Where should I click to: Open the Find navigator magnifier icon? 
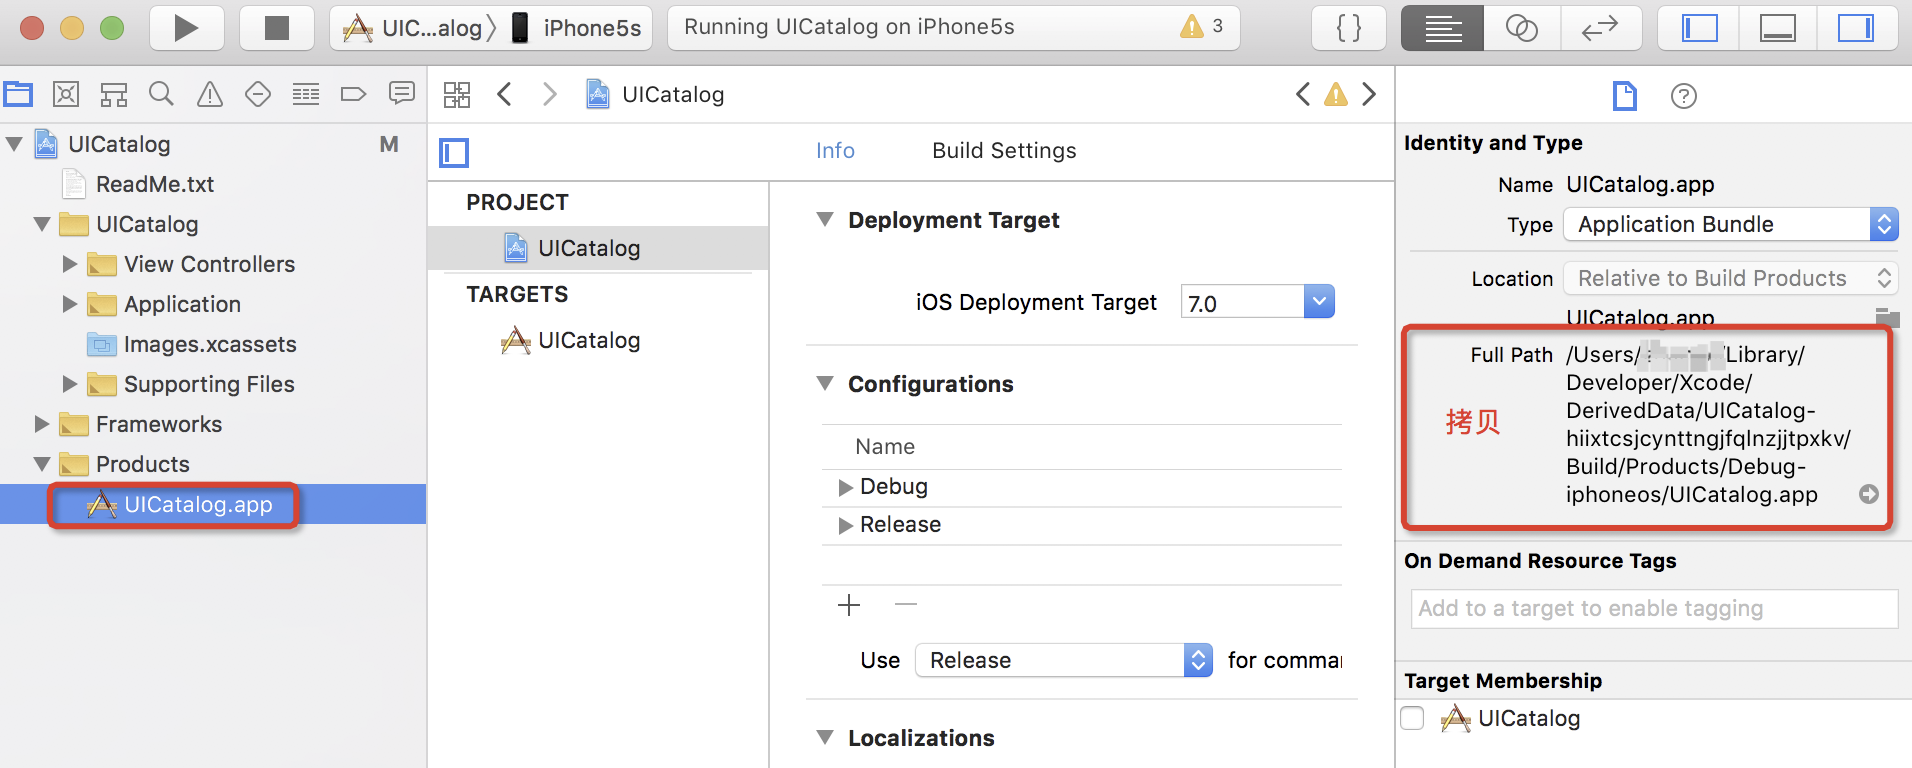[161, 95]
